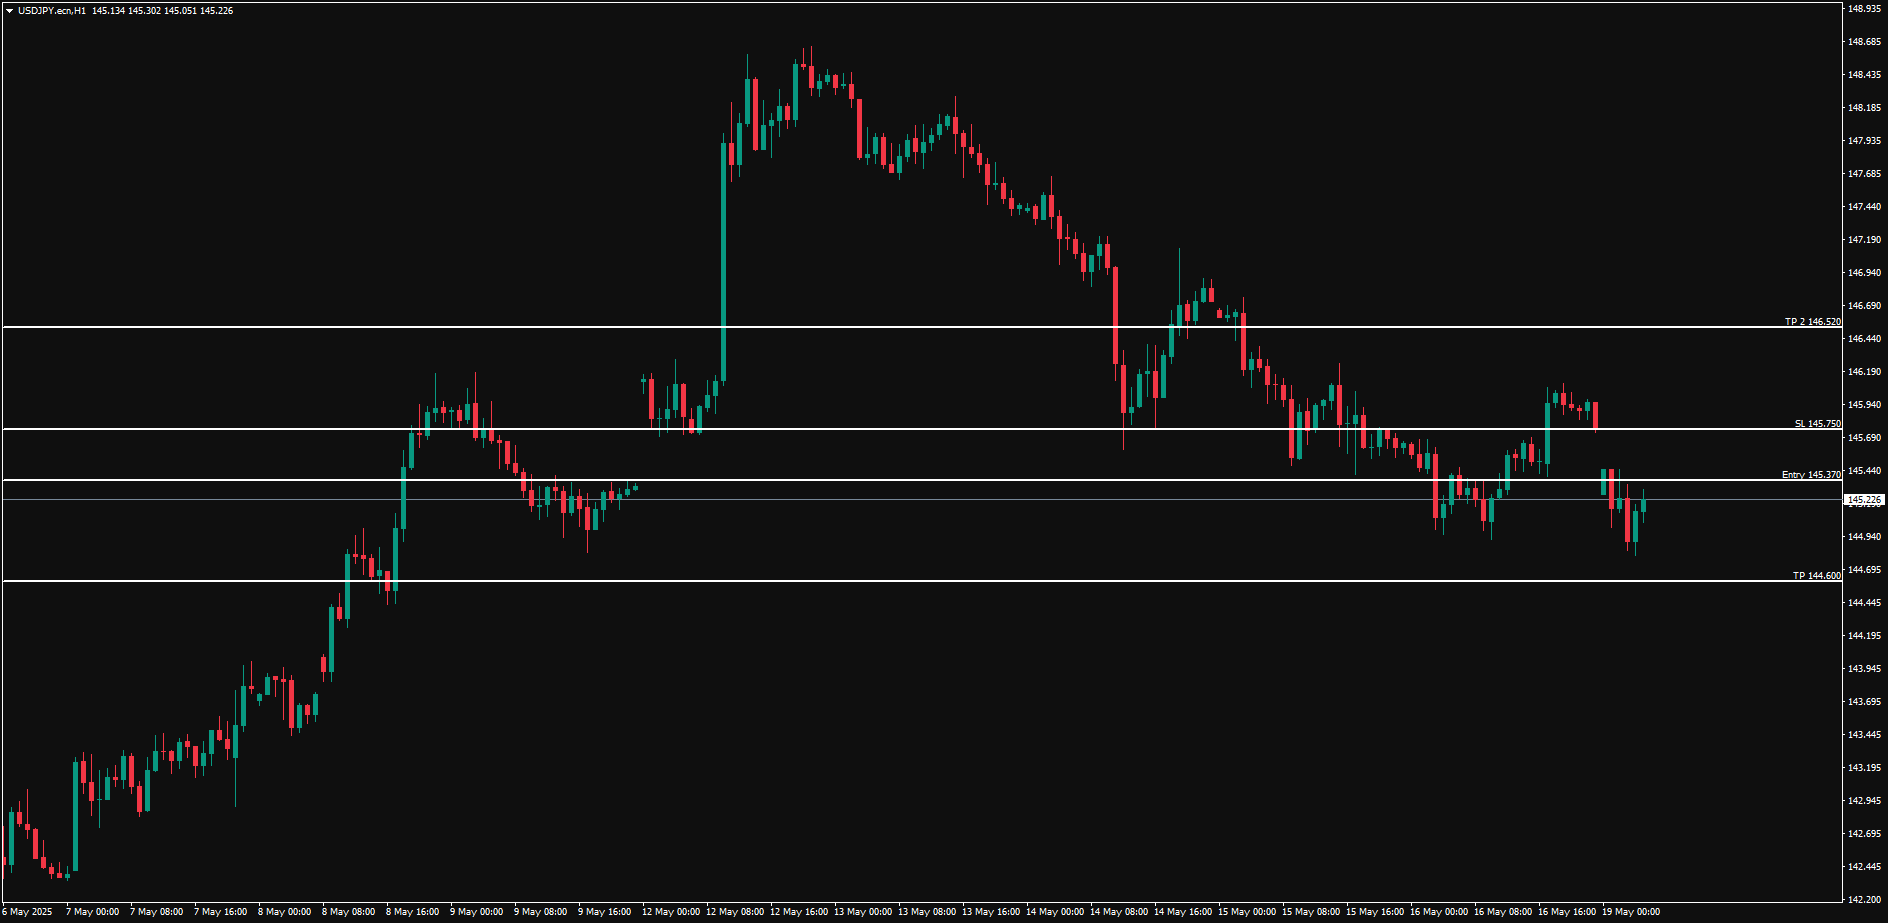Click the tall green 12 May breakout candle
1888x923 pixels.
click(x=723, y=260)
